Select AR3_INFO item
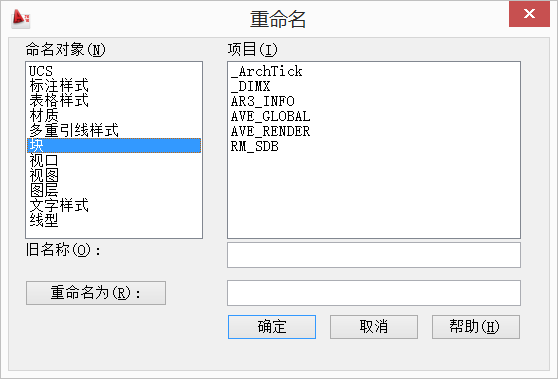The image size is (558, 379). click(374, 101)
